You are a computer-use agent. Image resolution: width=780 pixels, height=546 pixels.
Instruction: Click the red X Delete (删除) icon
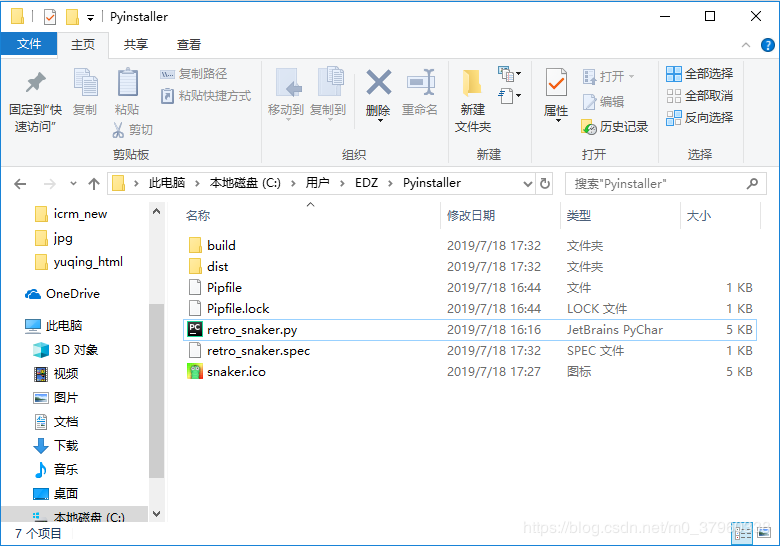(379, 83)
